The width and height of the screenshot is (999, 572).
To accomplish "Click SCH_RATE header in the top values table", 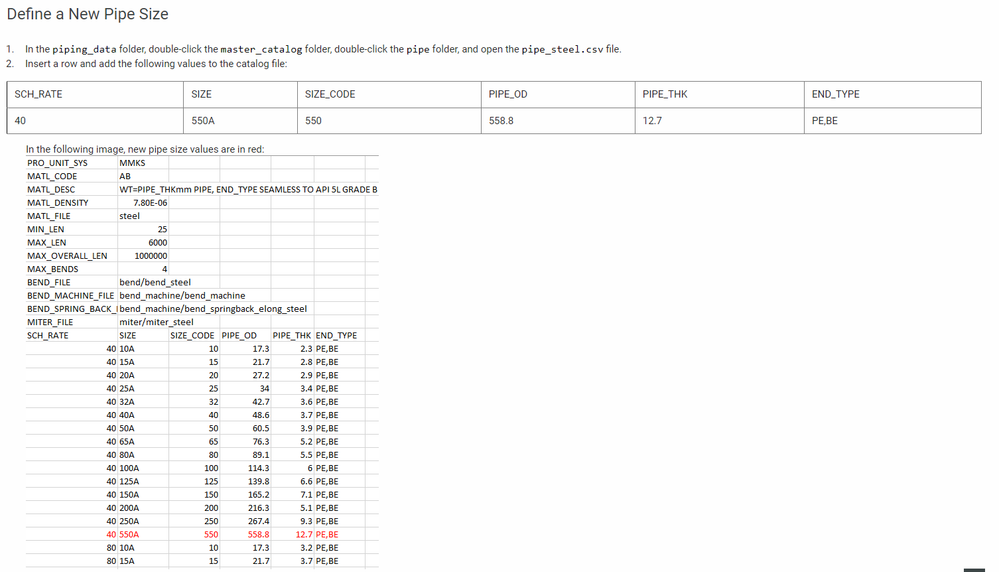I will coord(38,94).
